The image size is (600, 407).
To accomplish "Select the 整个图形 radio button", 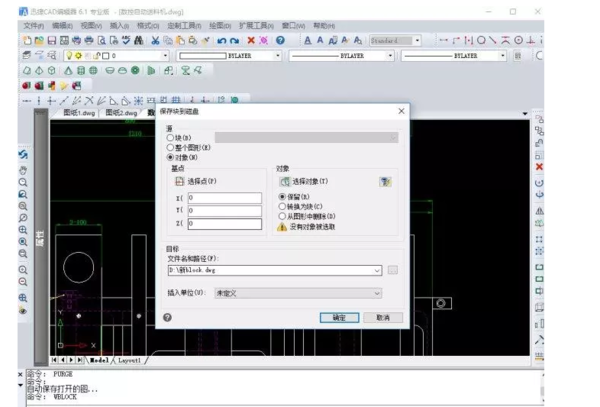I will [x=171, y=147].
